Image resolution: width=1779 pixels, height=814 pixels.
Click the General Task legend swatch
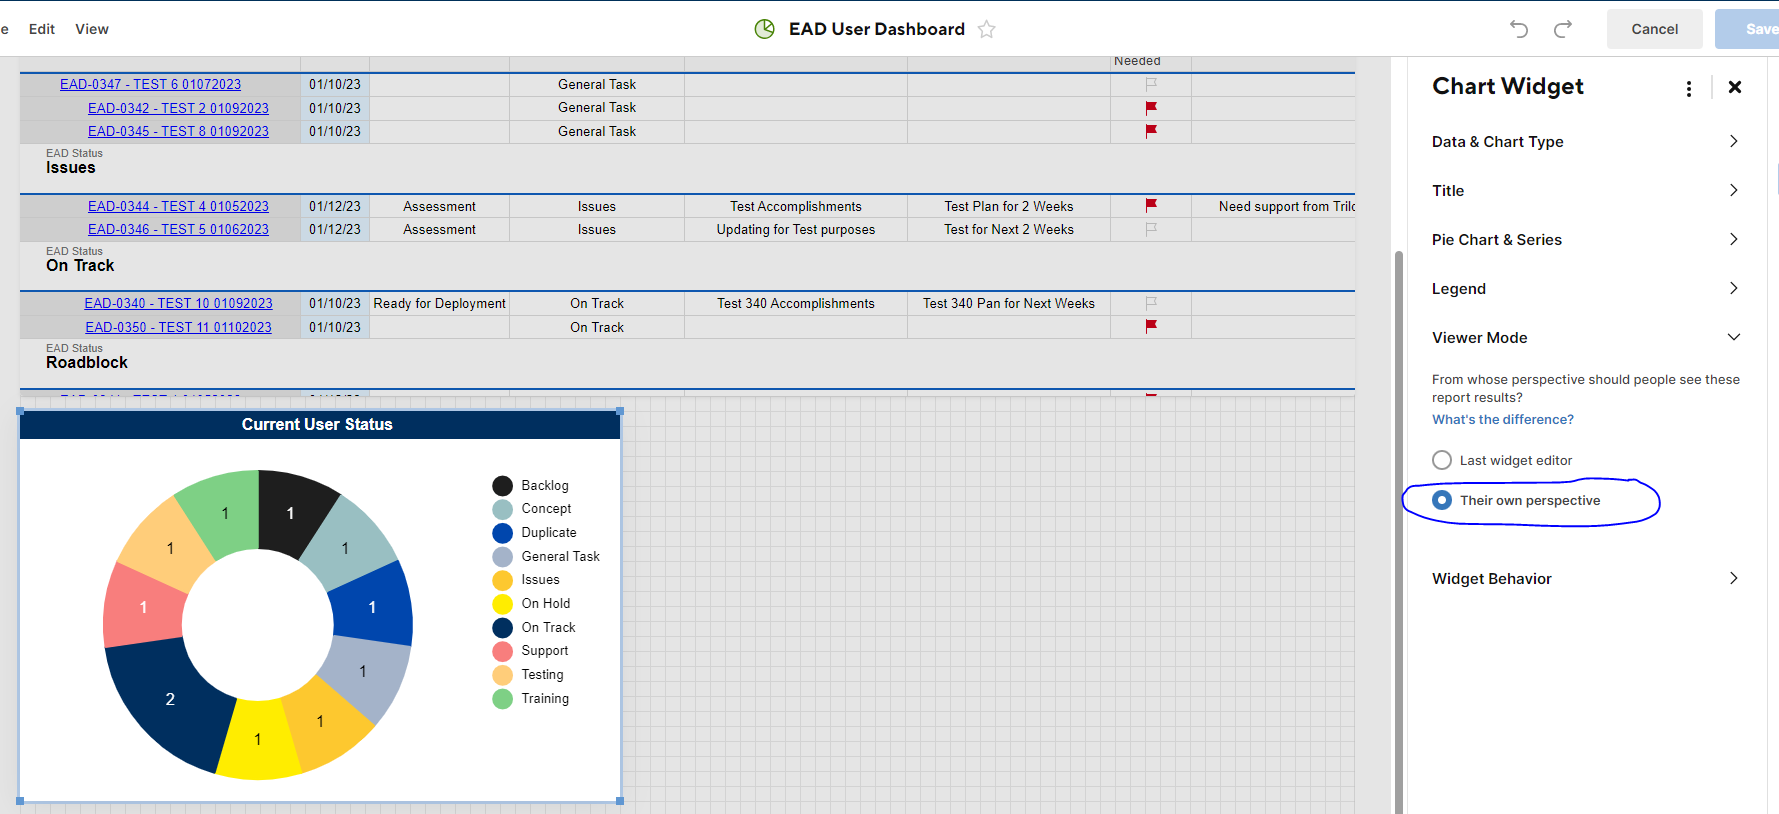pos(502,556)
